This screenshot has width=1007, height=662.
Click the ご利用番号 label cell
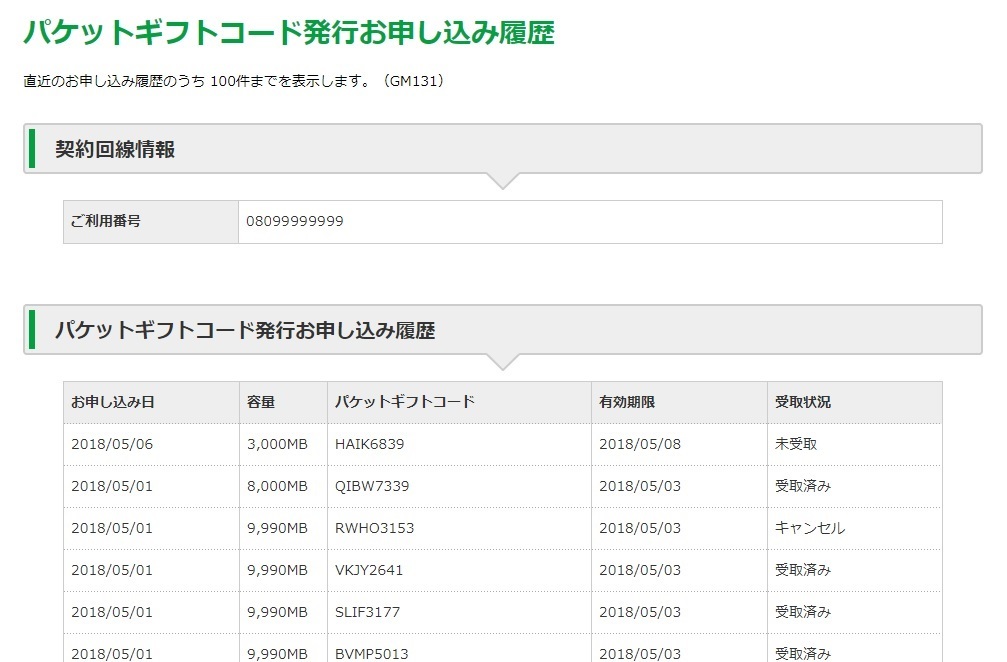coord(106,221)
